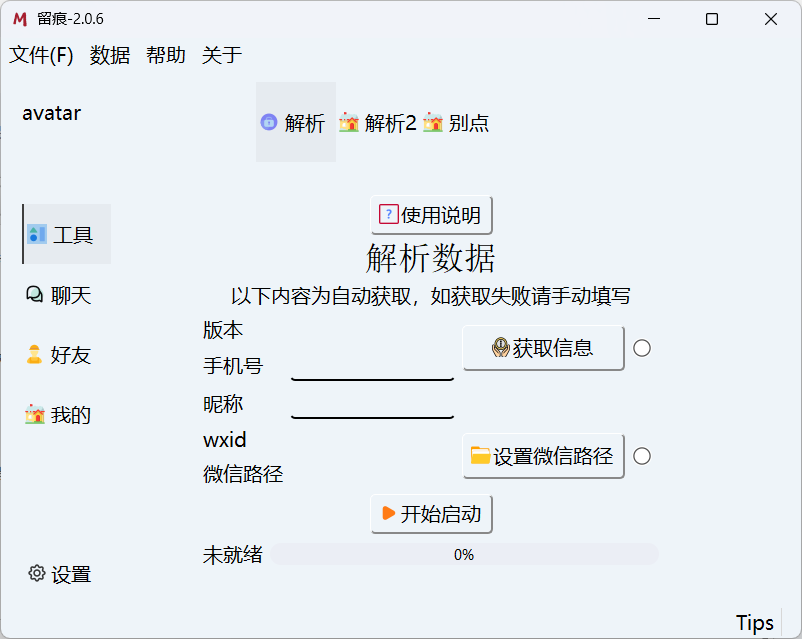Click the orange play icon on 开始启动

(390, 514)
